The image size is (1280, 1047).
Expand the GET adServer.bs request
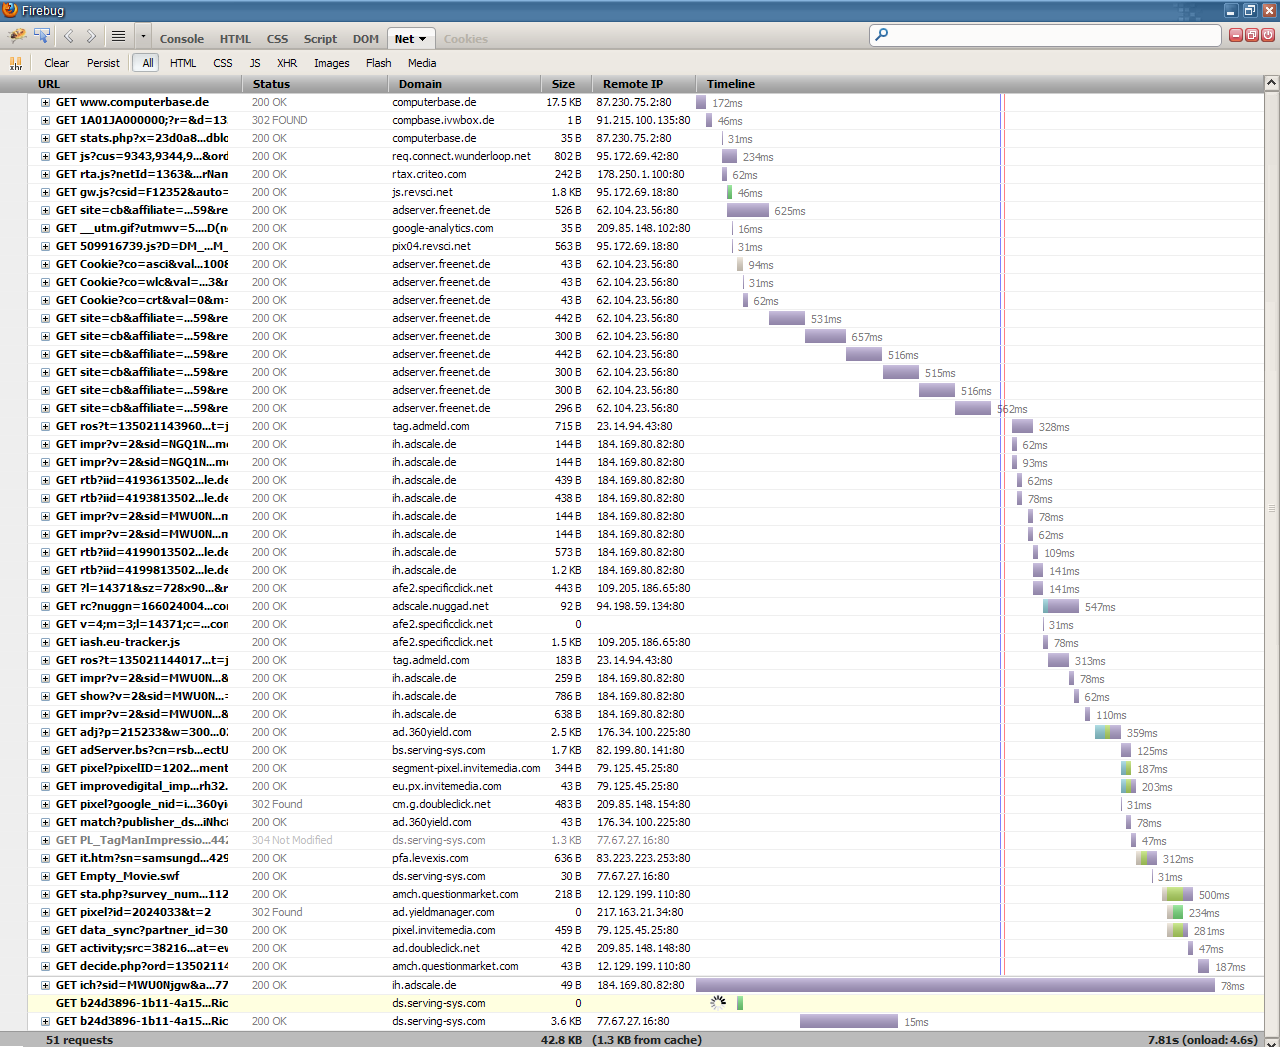point(45,750)
